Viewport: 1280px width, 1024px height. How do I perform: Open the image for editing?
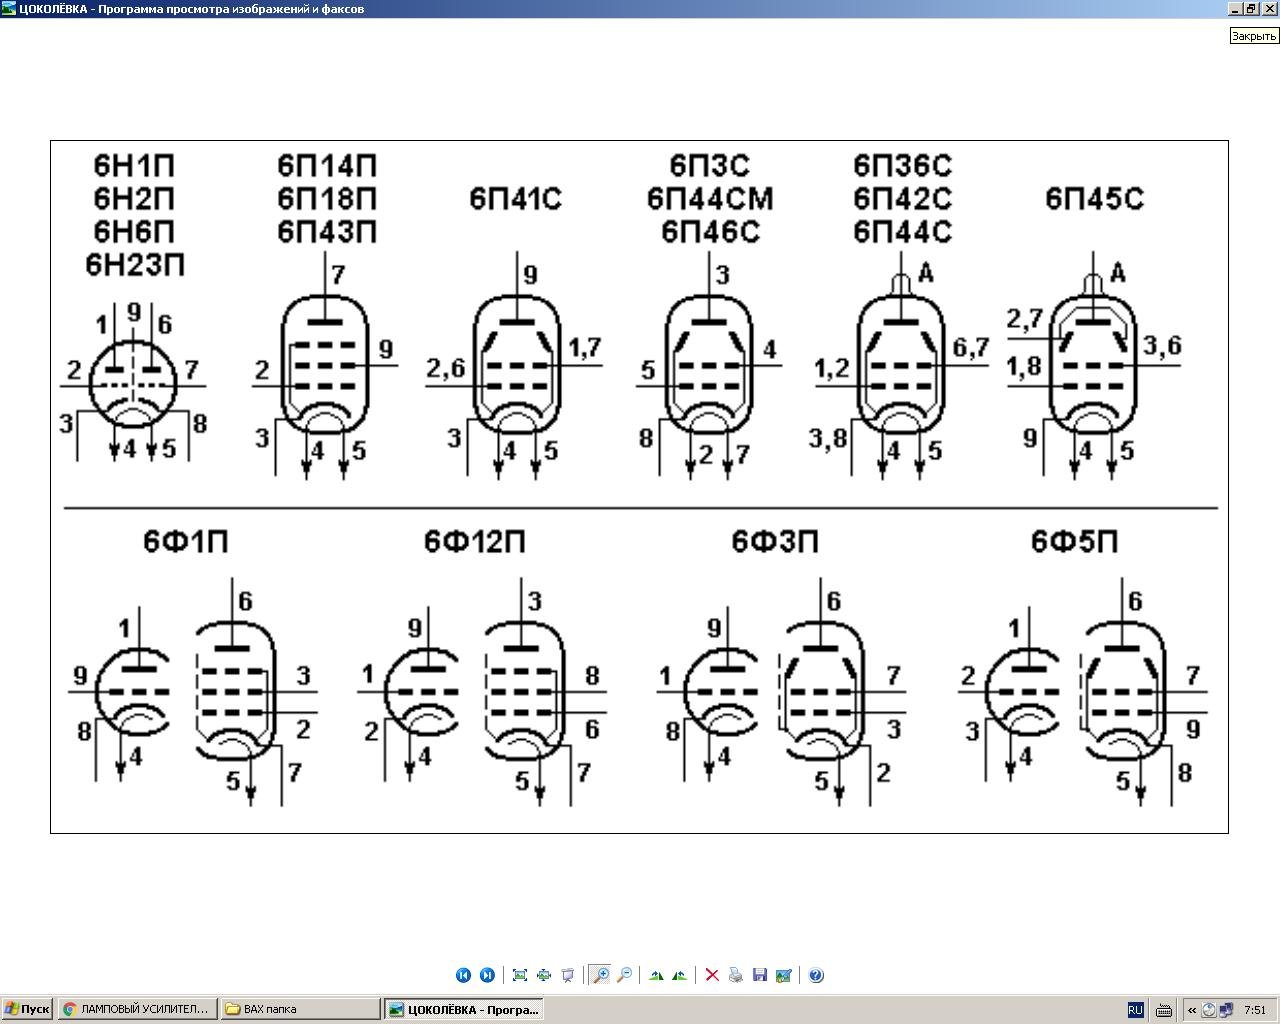tap(784, 975)
